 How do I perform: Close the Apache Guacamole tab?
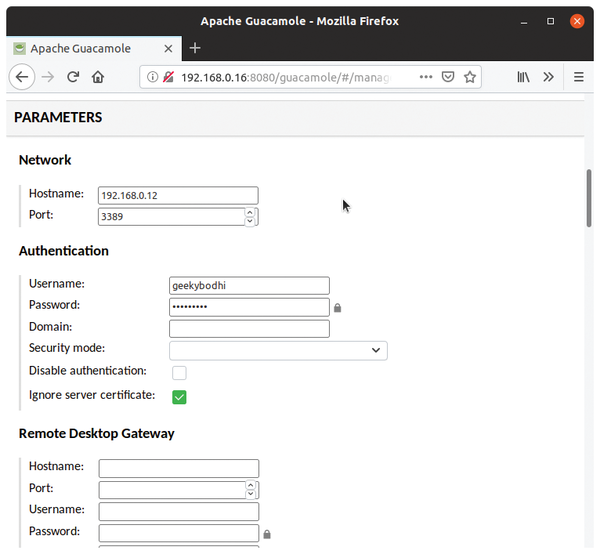tap(168, 49)
